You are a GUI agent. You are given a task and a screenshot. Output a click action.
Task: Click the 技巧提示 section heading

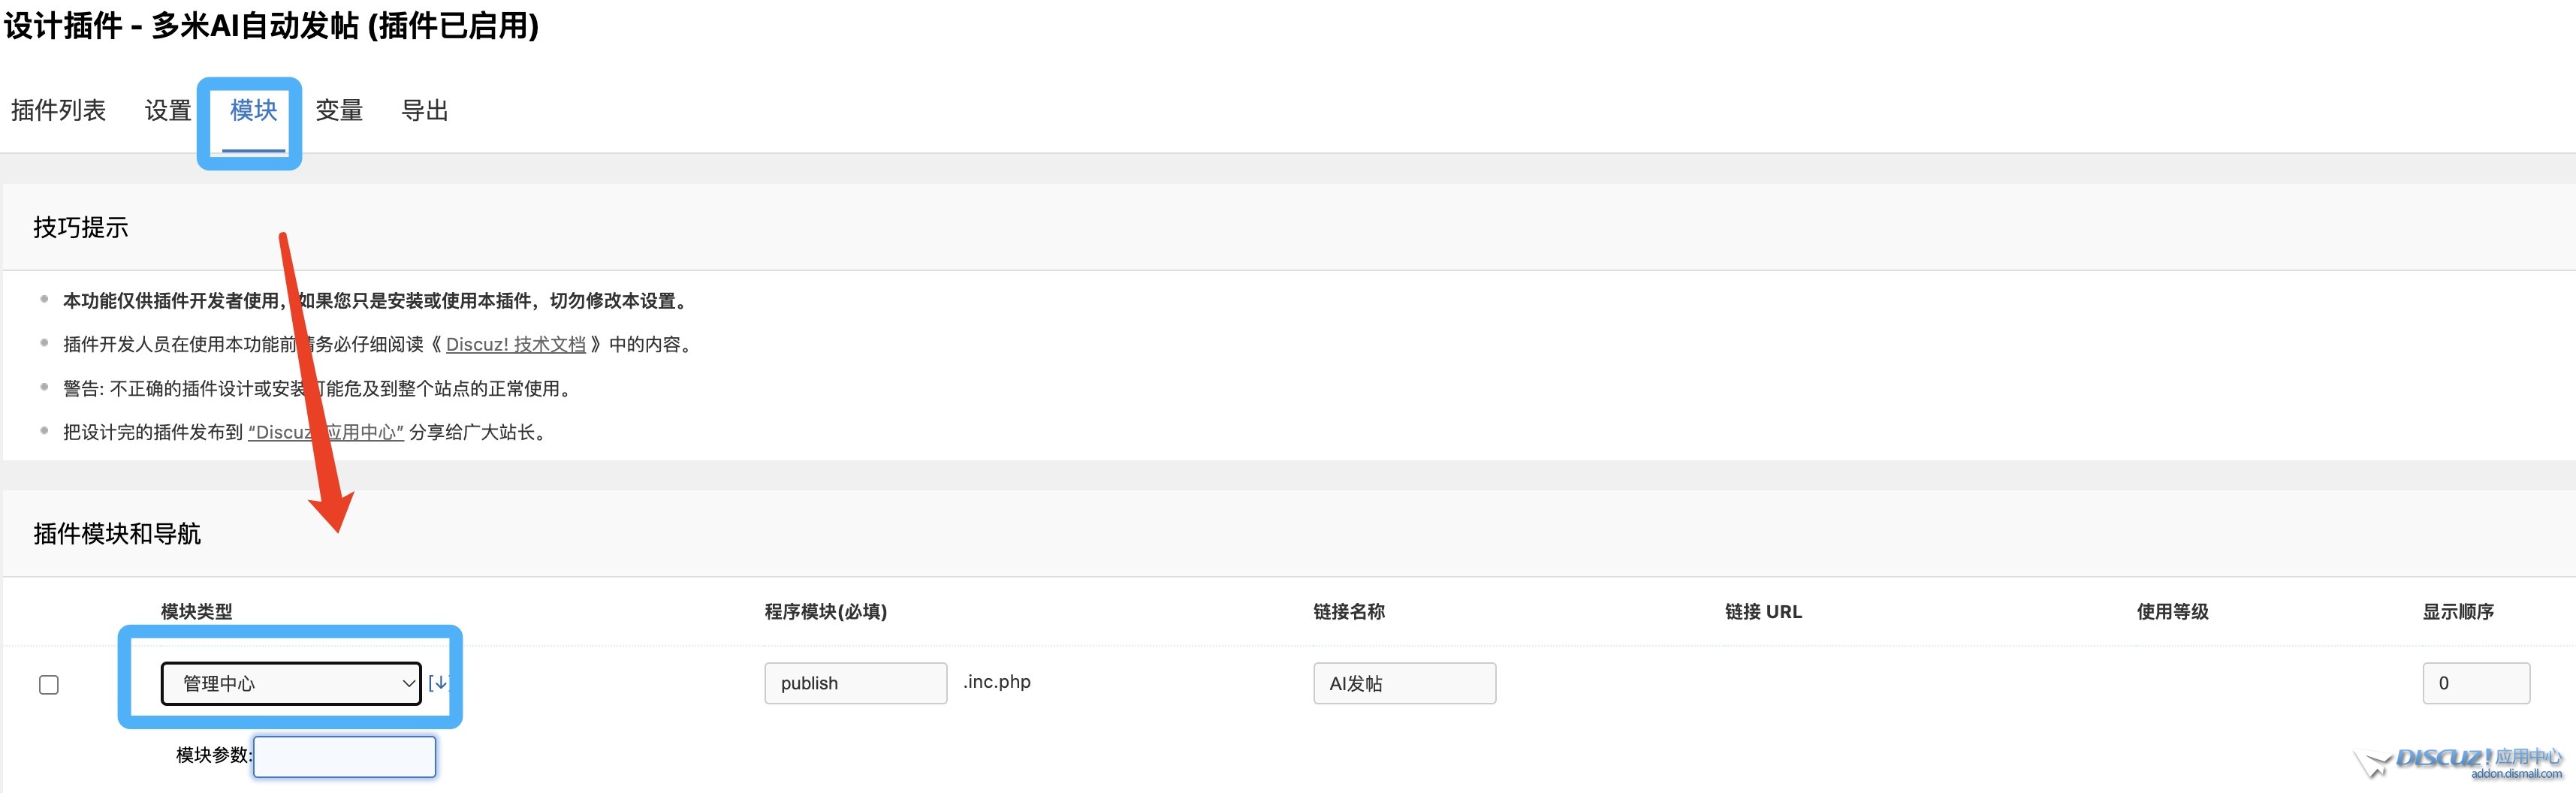coord(81,228)
